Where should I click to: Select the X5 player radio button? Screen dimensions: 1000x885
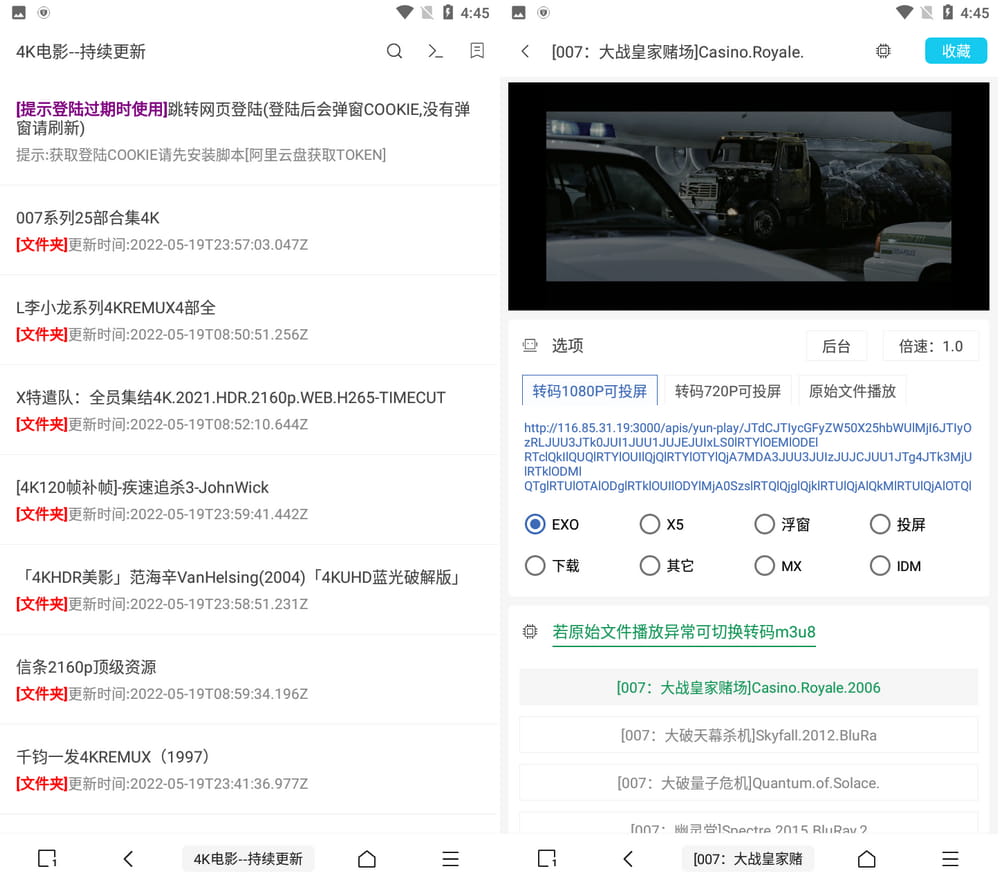coord(650,524)
